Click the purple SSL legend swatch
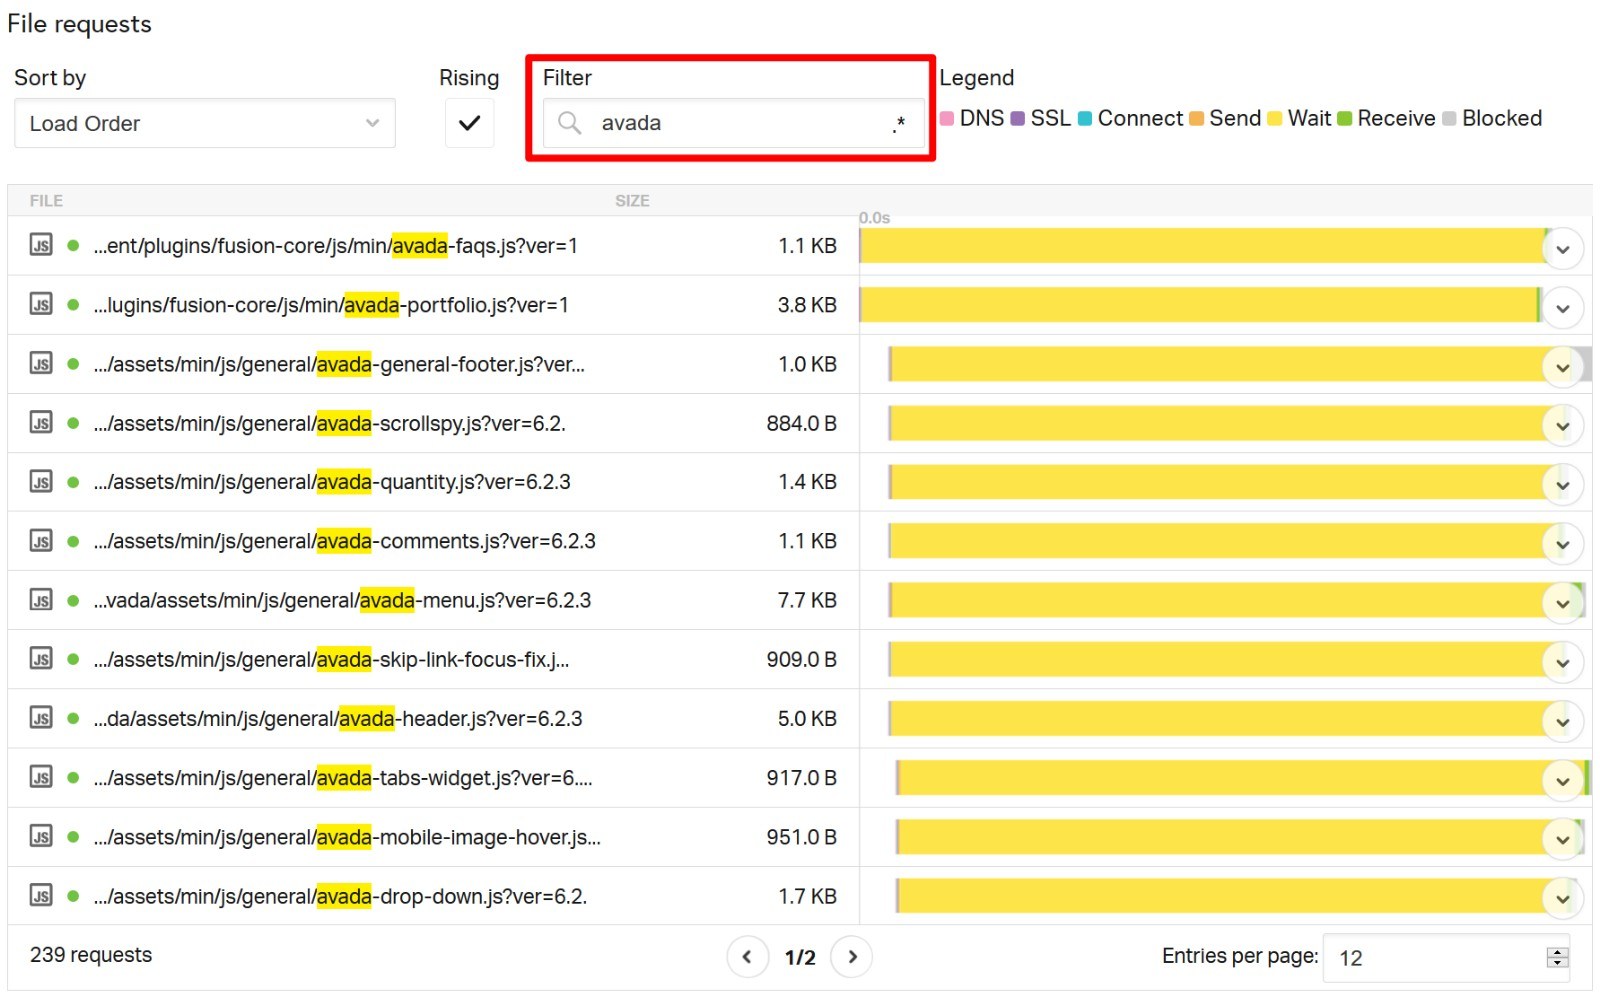The image size is (1600, 997). tap(1017, 118)
